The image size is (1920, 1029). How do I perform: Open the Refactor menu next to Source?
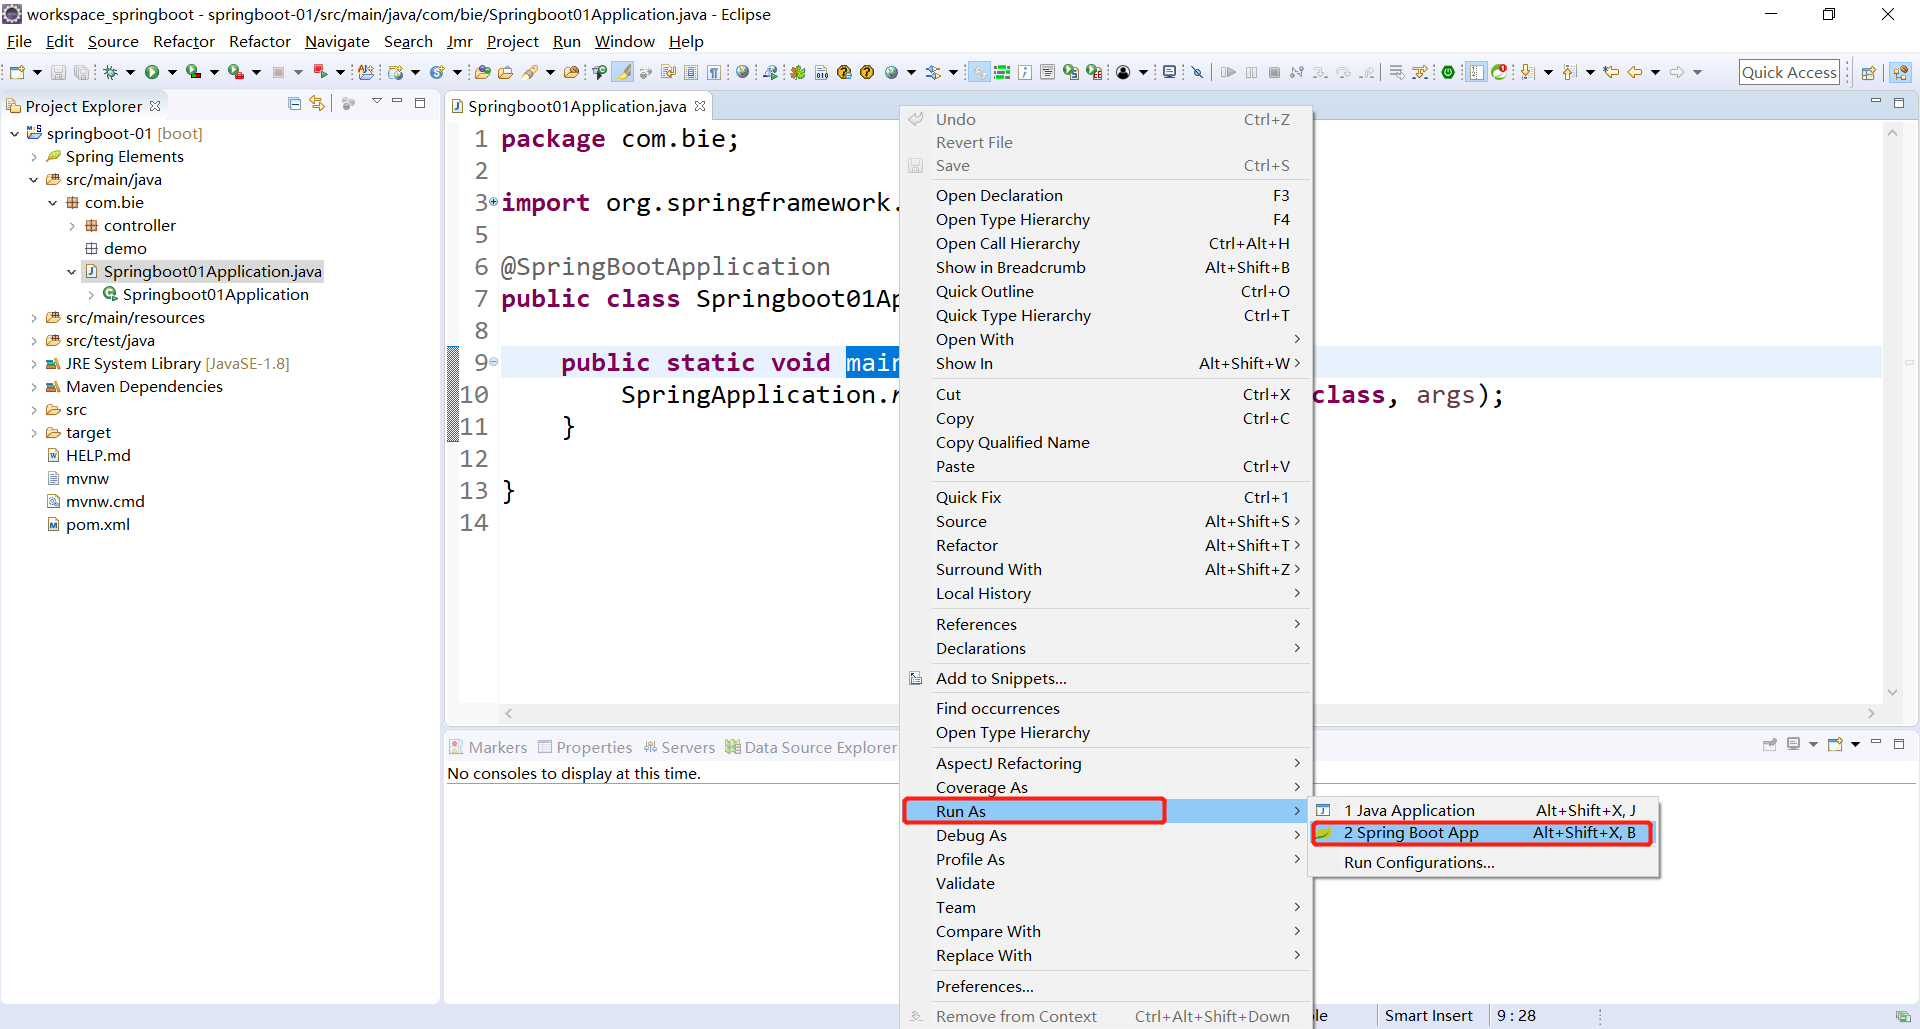point(184,41)
